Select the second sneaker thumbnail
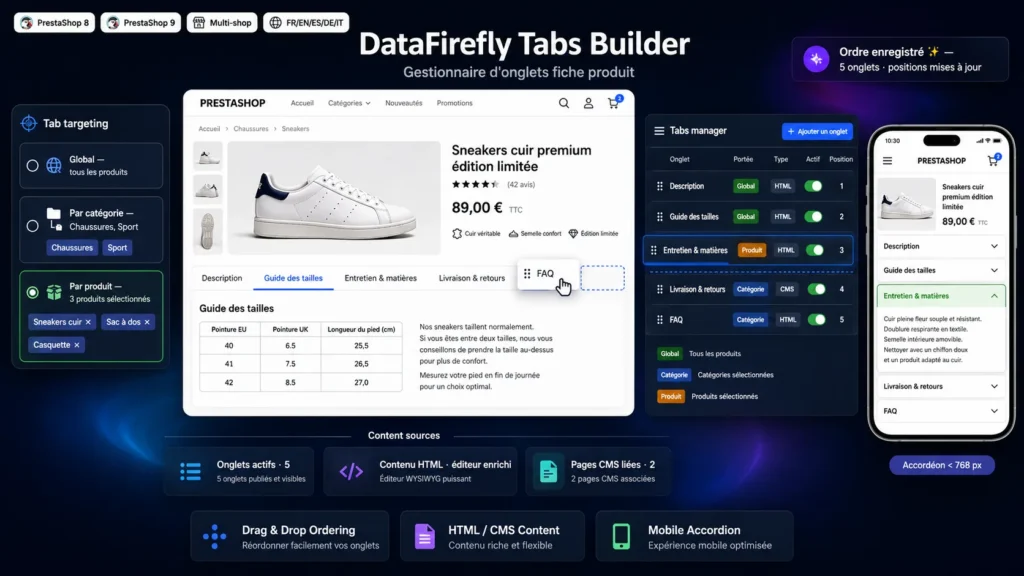 [208, 190]
